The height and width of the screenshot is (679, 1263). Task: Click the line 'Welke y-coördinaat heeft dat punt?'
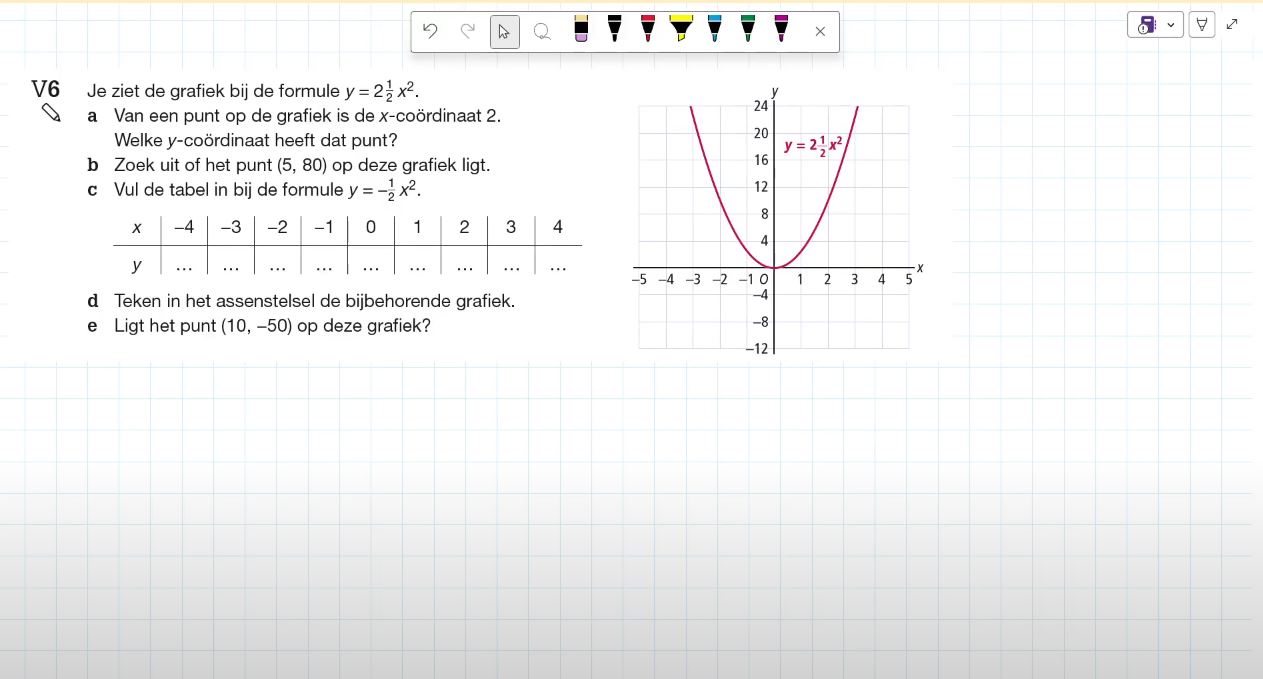(256, 140)
